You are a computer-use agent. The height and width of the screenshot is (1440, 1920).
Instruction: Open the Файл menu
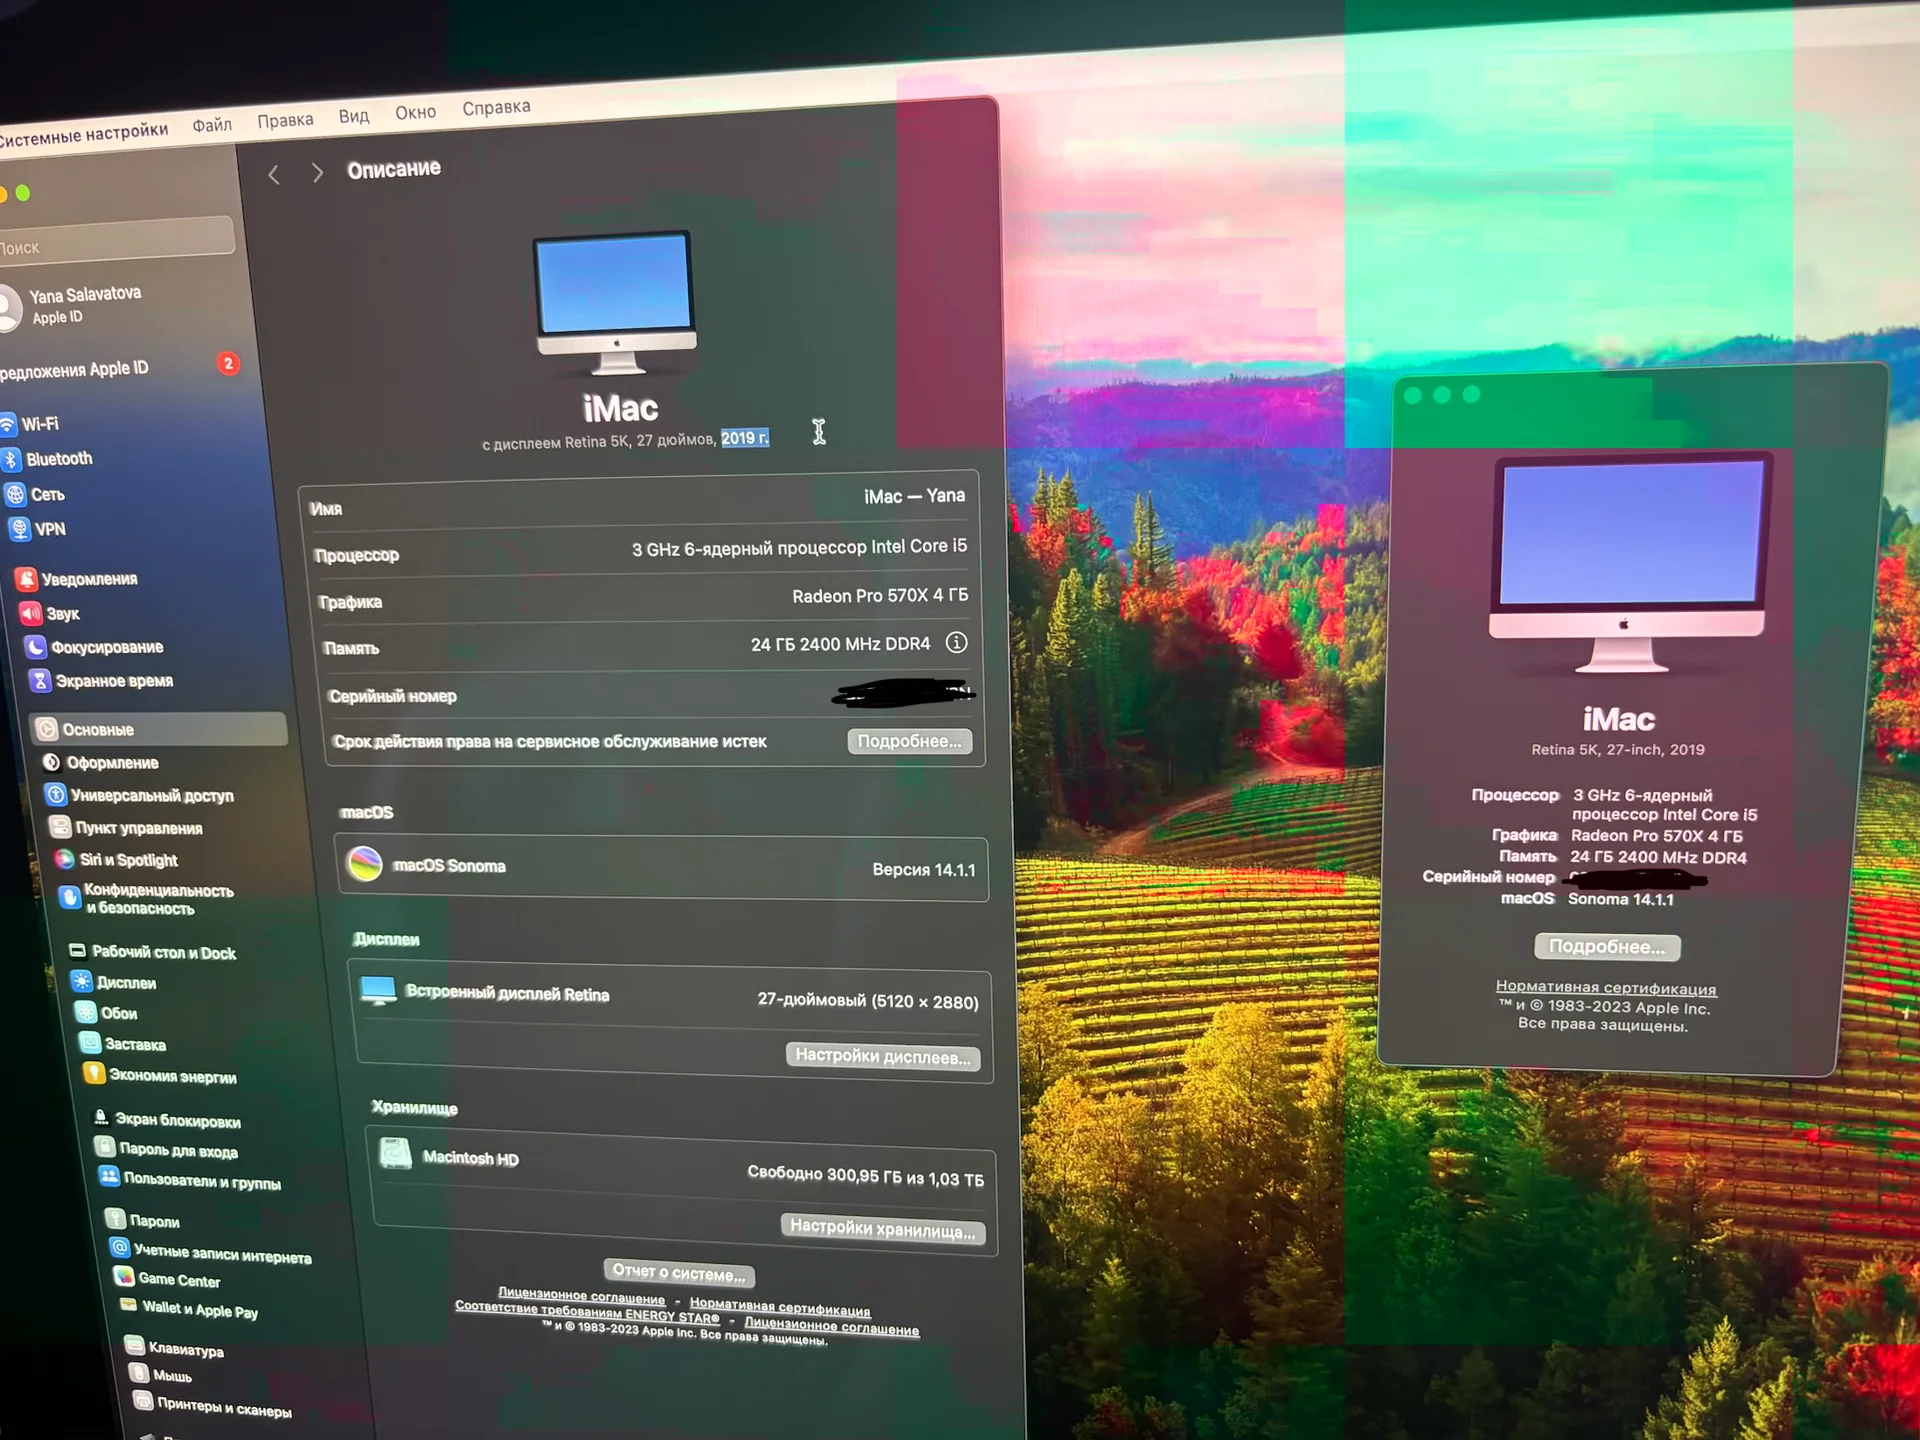[212, 124]
